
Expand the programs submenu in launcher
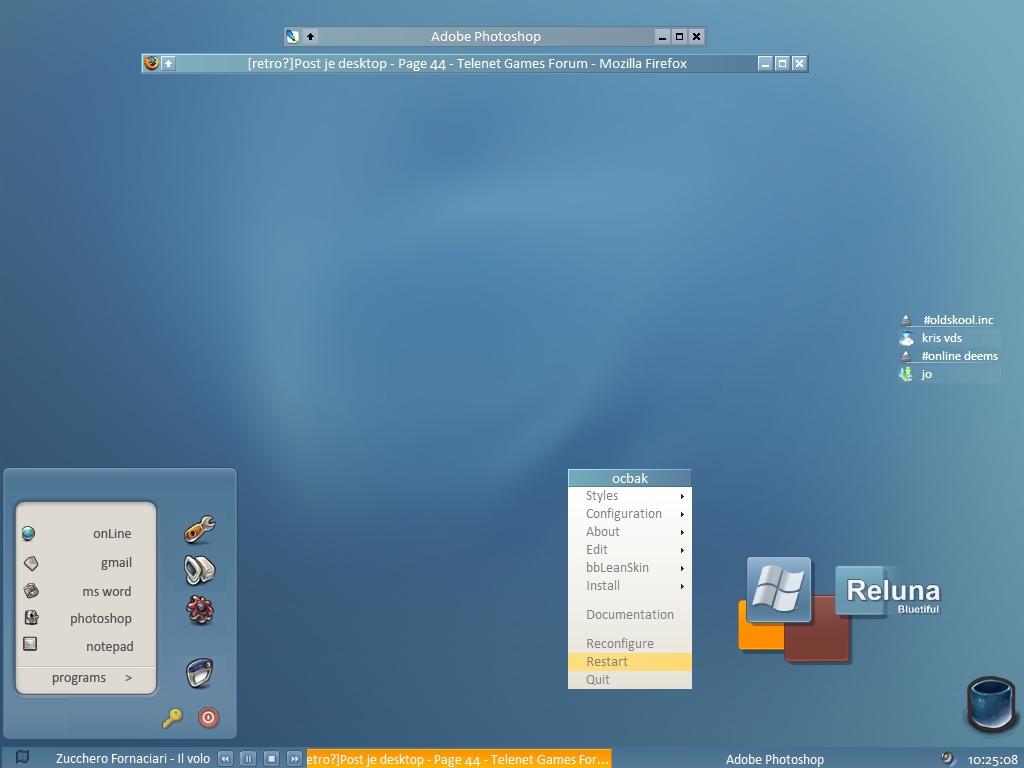coord(92,678)
